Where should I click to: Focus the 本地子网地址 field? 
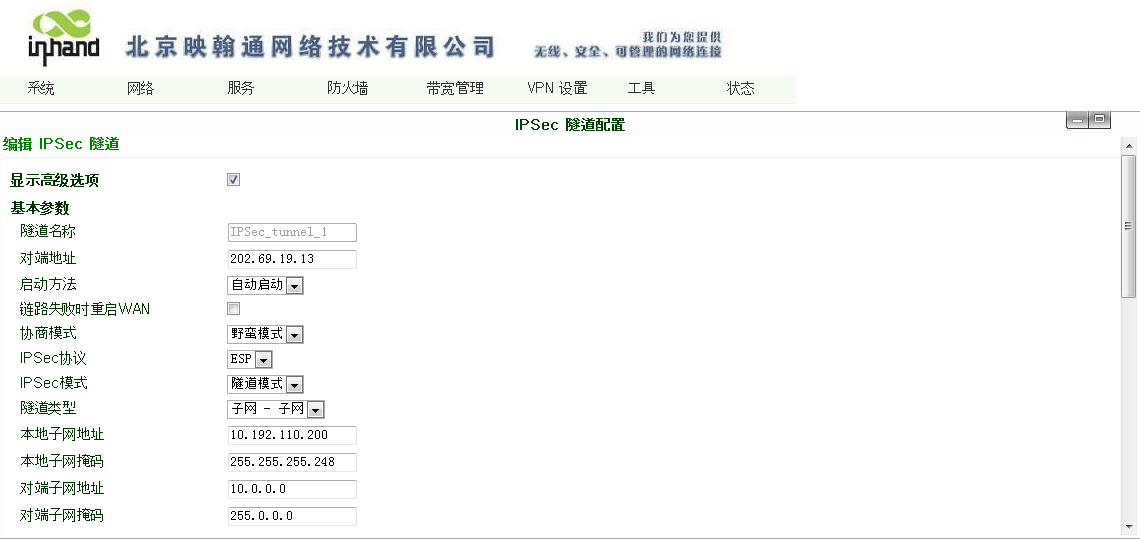[x=292, y=435]
